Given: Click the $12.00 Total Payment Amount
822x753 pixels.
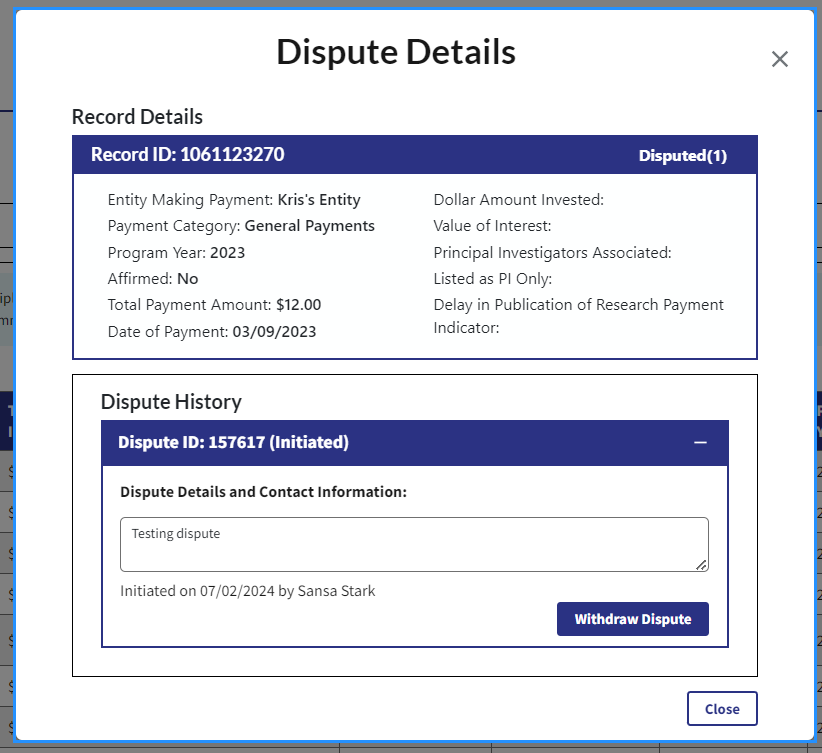Looking at the screenshot, I should coord(298,305).
